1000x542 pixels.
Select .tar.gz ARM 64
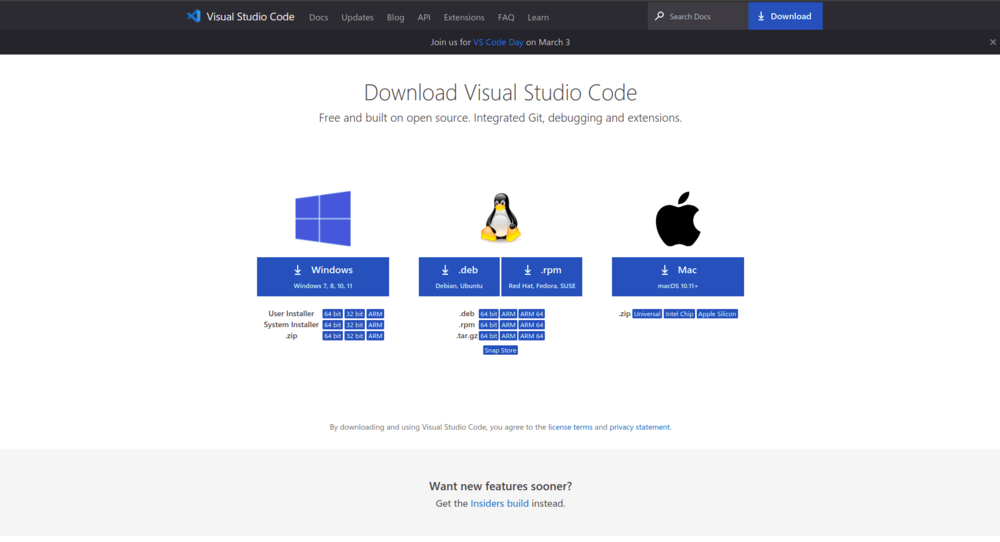pos(531,335)
